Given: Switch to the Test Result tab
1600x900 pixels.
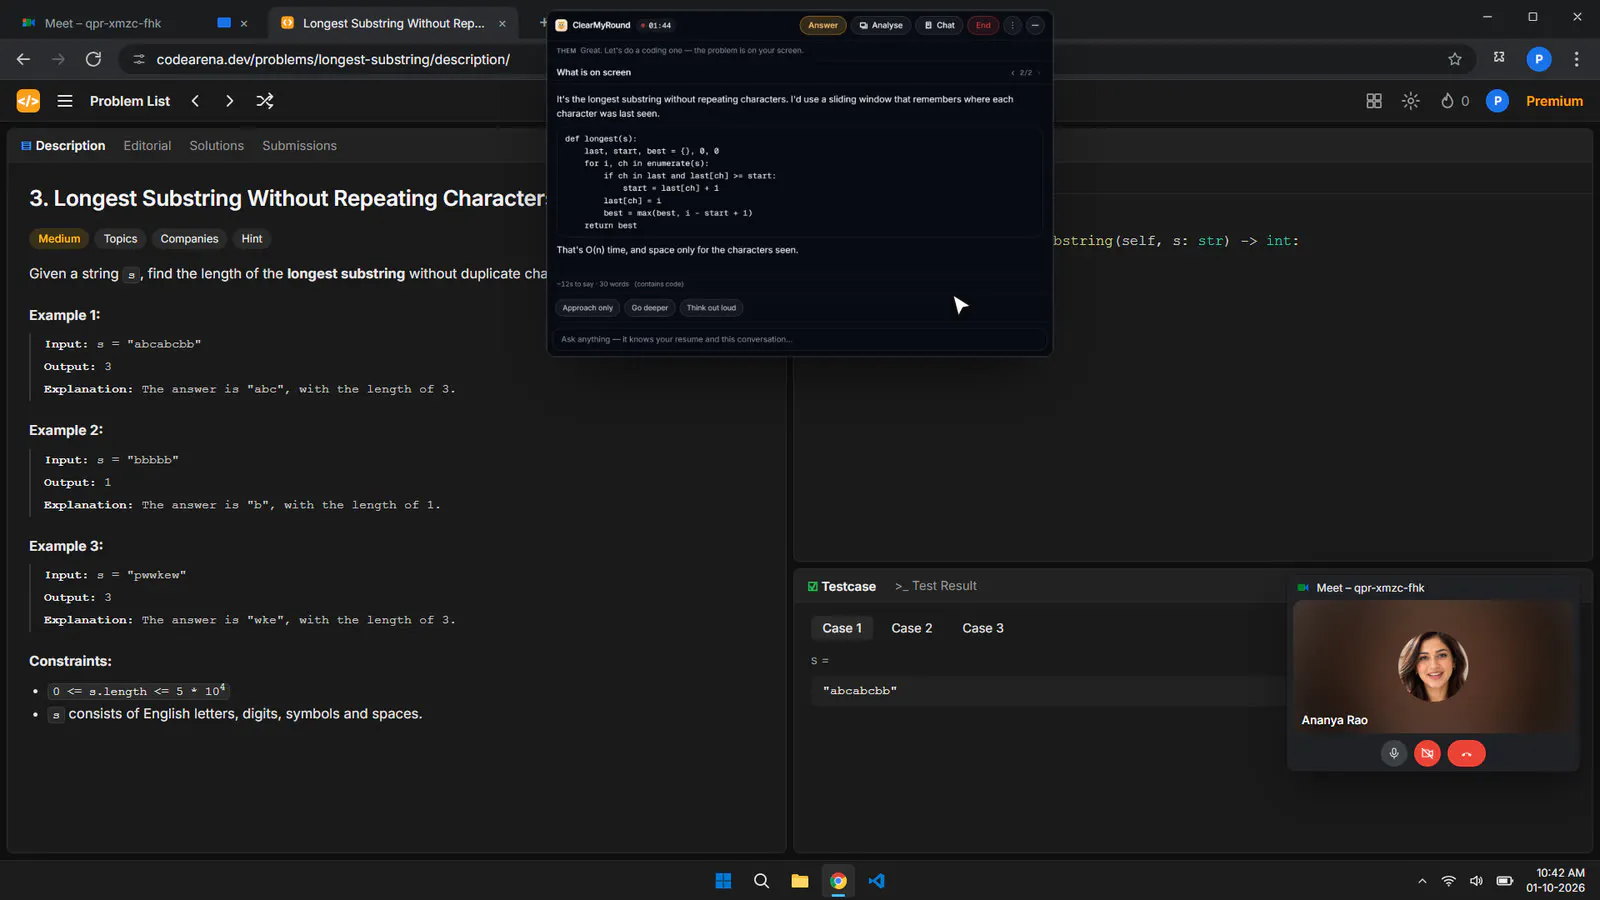Looking at the screenshot, I should click(936, 586).
